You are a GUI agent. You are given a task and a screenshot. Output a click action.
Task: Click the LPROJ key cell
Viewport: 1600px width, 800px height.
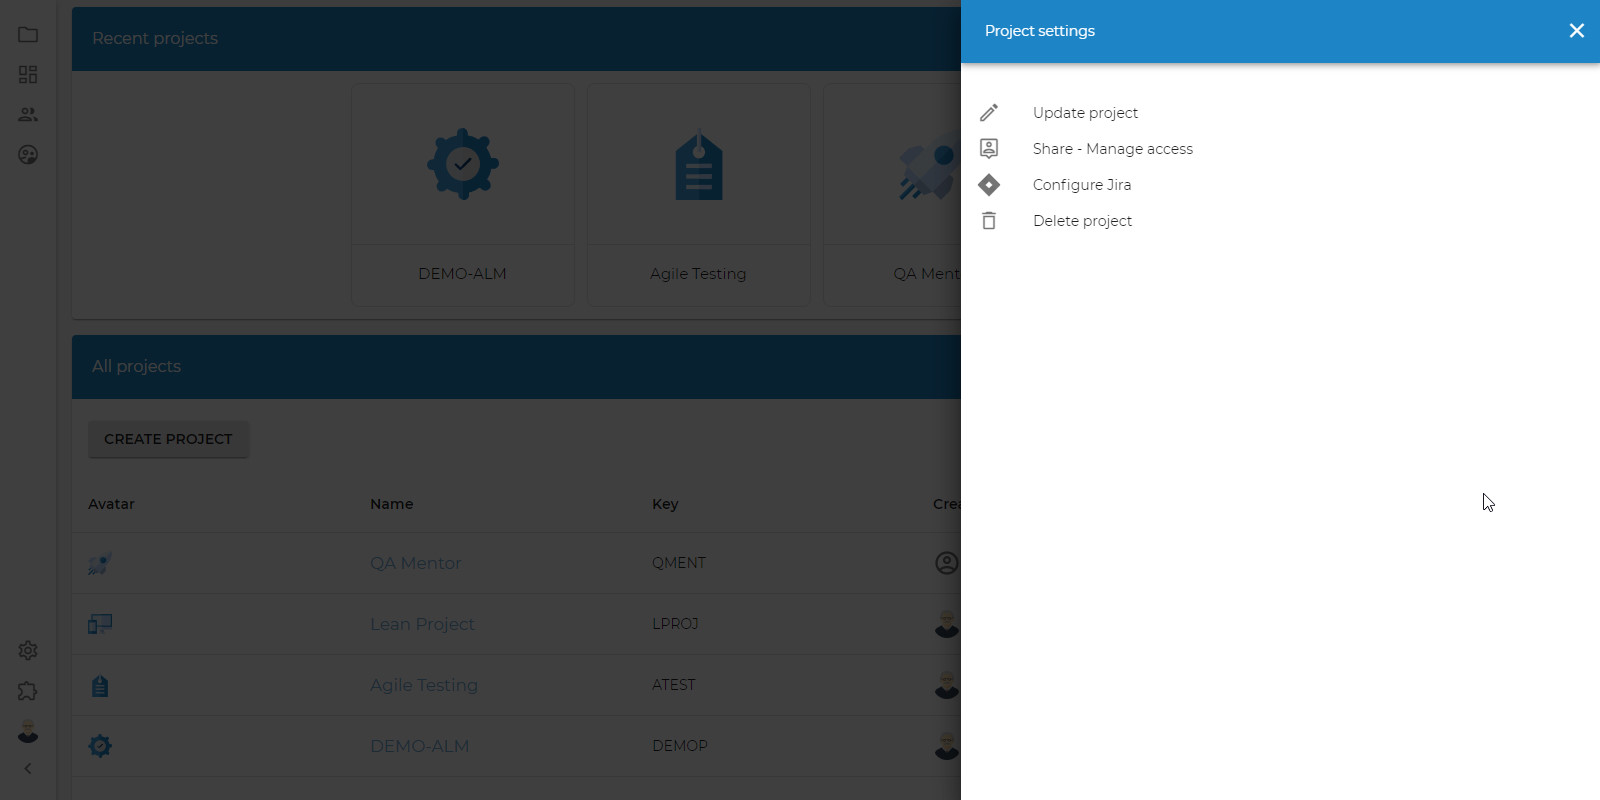click(x=675, y=624)
